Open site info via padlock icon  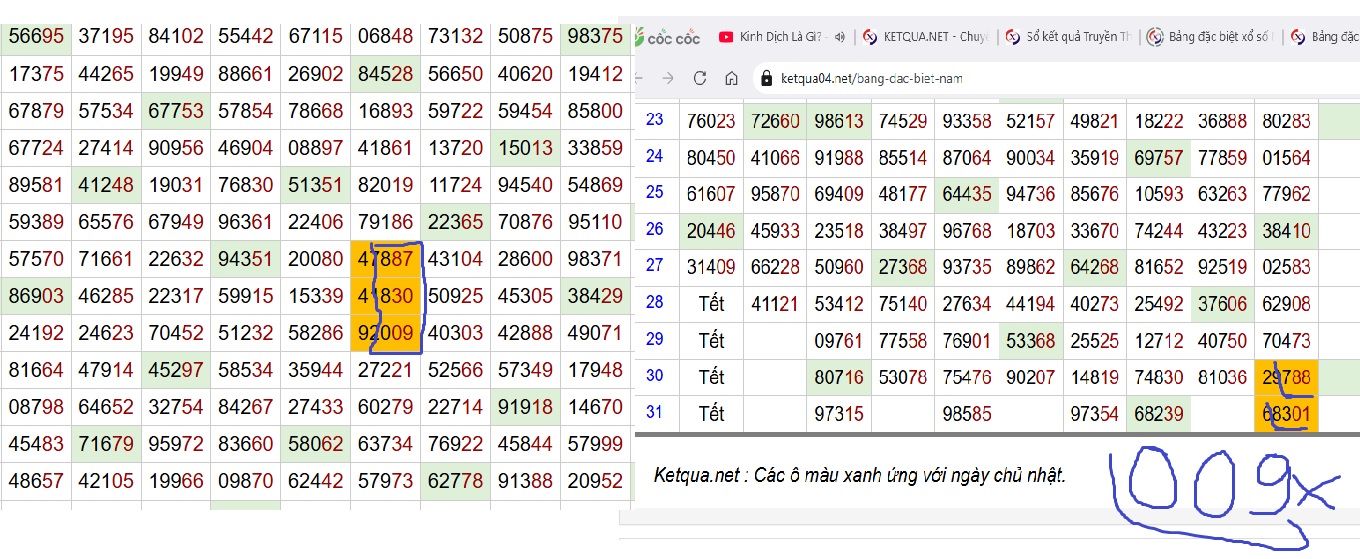click(767, 78)
